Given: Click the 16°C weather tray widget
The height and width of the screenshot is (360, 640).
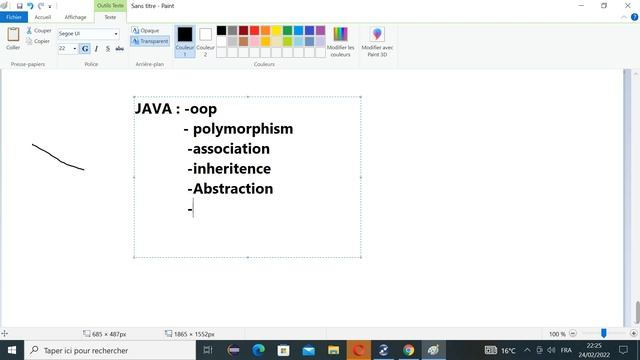Looking at the screenshot, I should click(x=500, y=350).
